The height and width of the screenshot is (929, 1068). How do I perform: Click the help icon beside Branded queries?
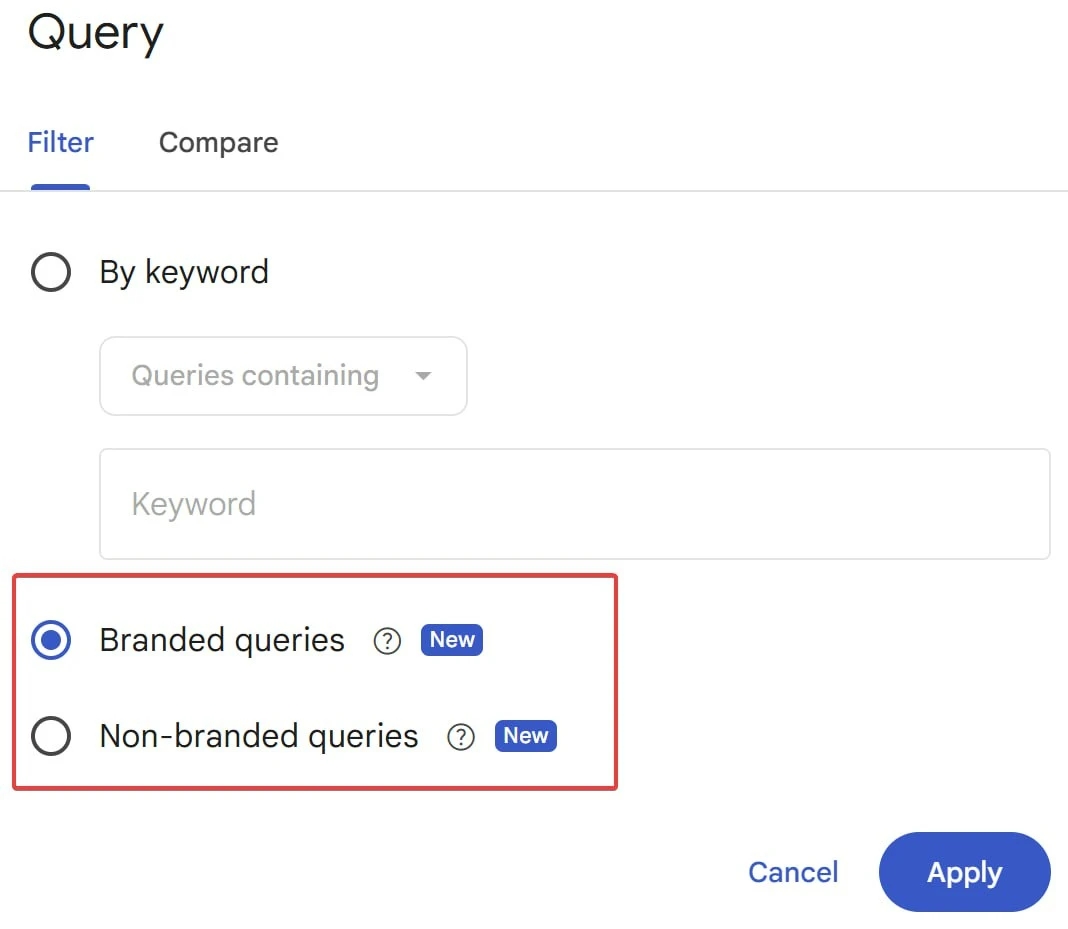point(387,641)
